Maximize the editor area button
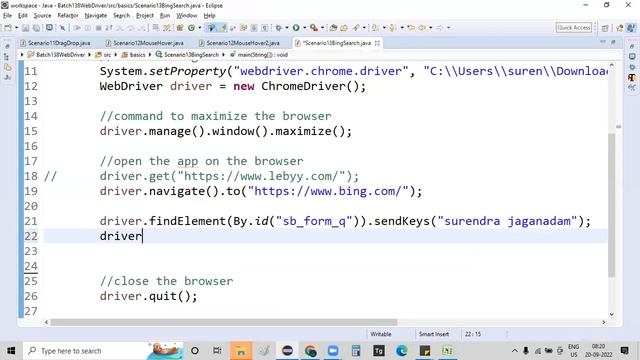The image size is (640, 360). 613,42
